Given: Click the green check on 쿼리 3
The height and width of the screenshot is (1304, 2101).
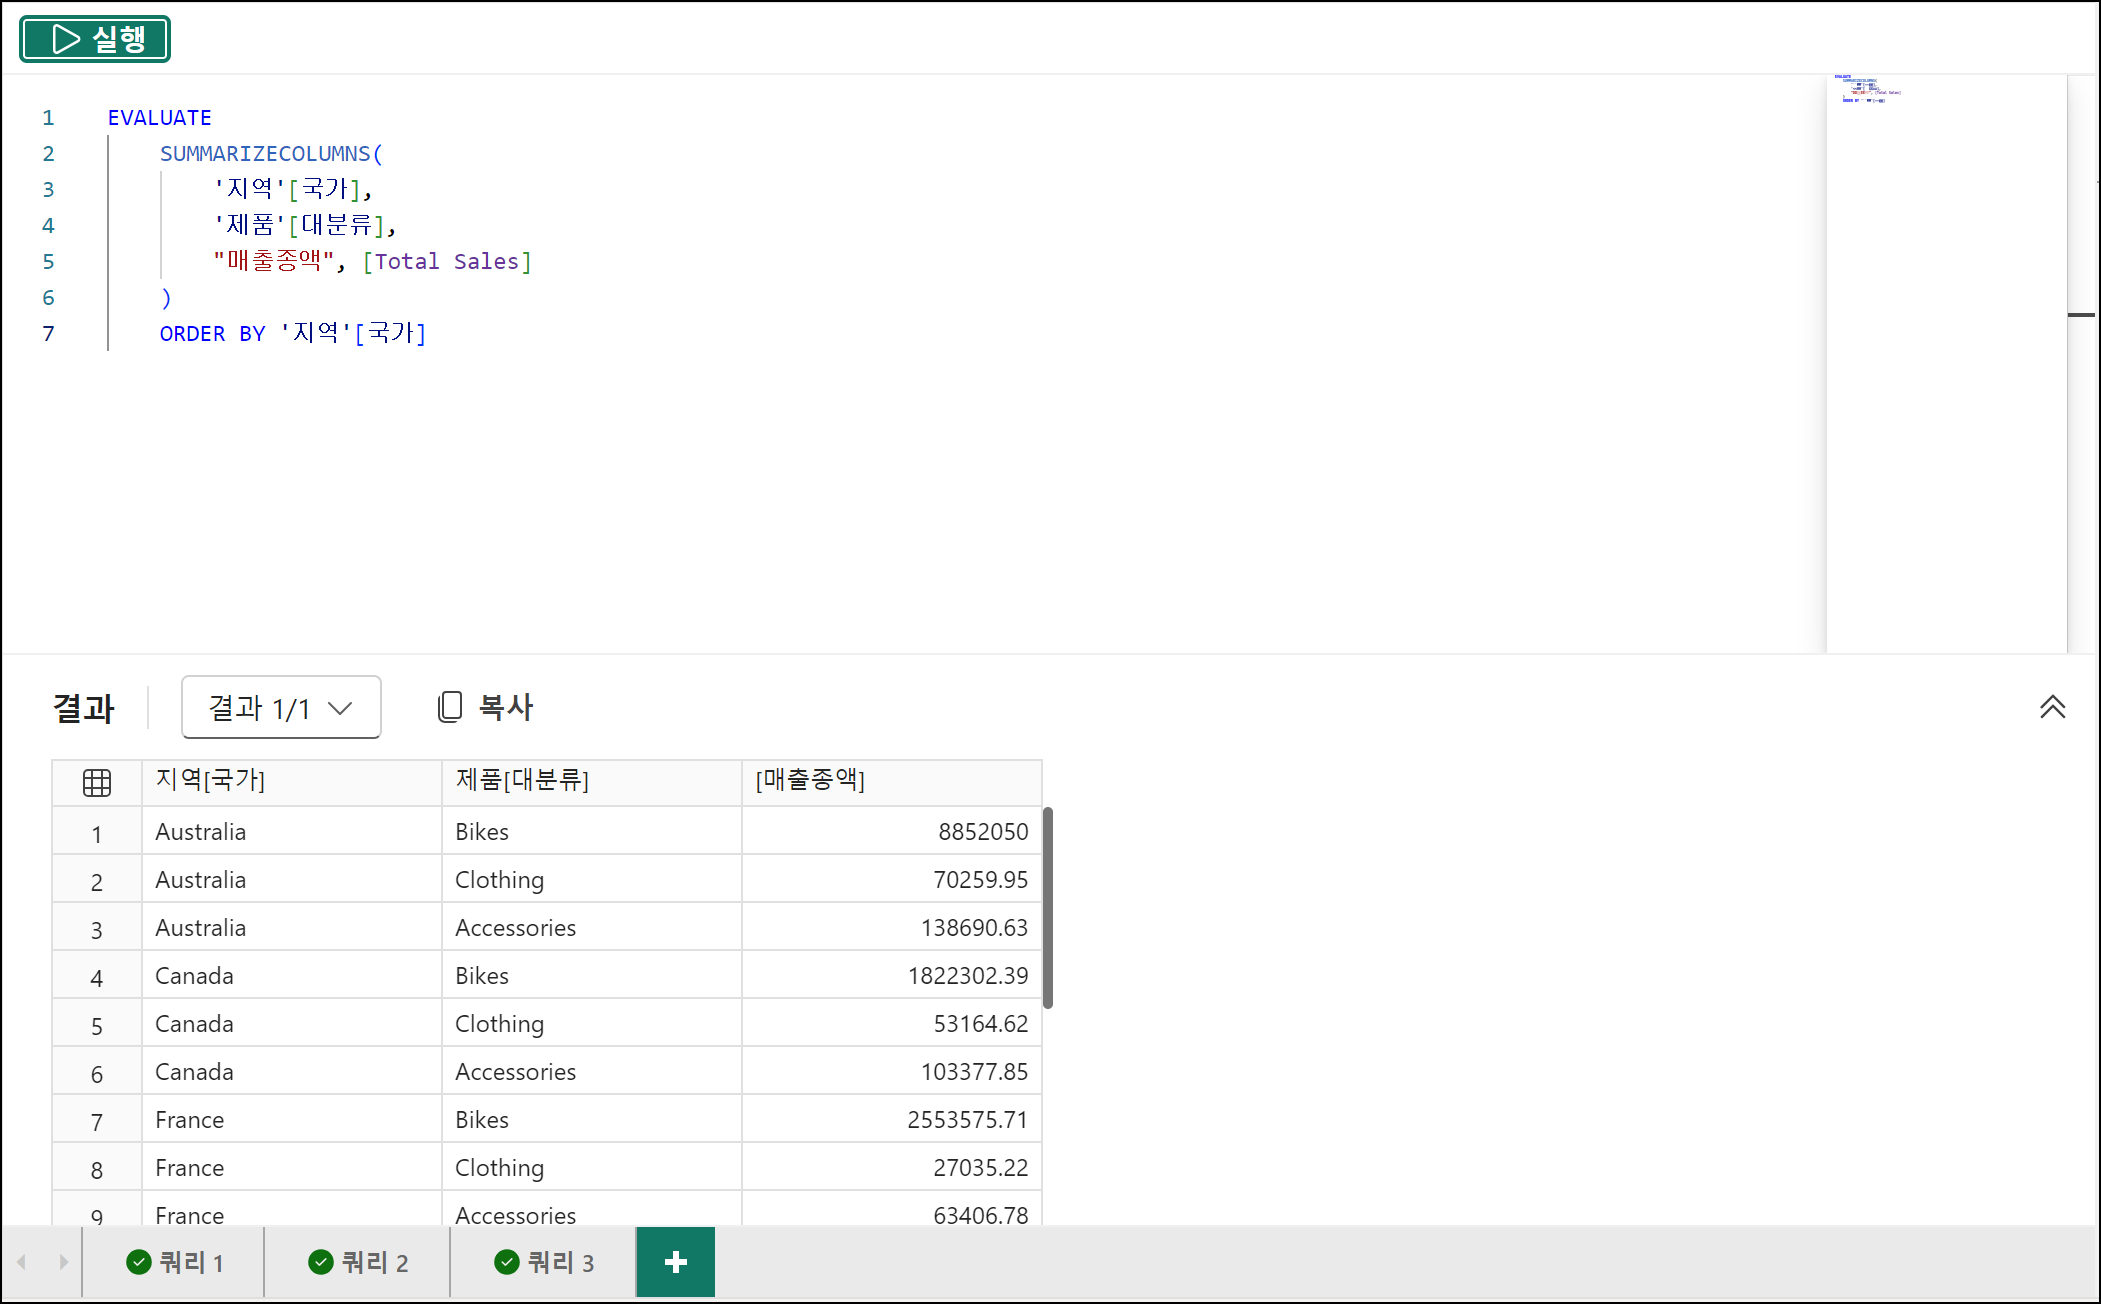Looking at the screenshot, I should point(507,1262).
